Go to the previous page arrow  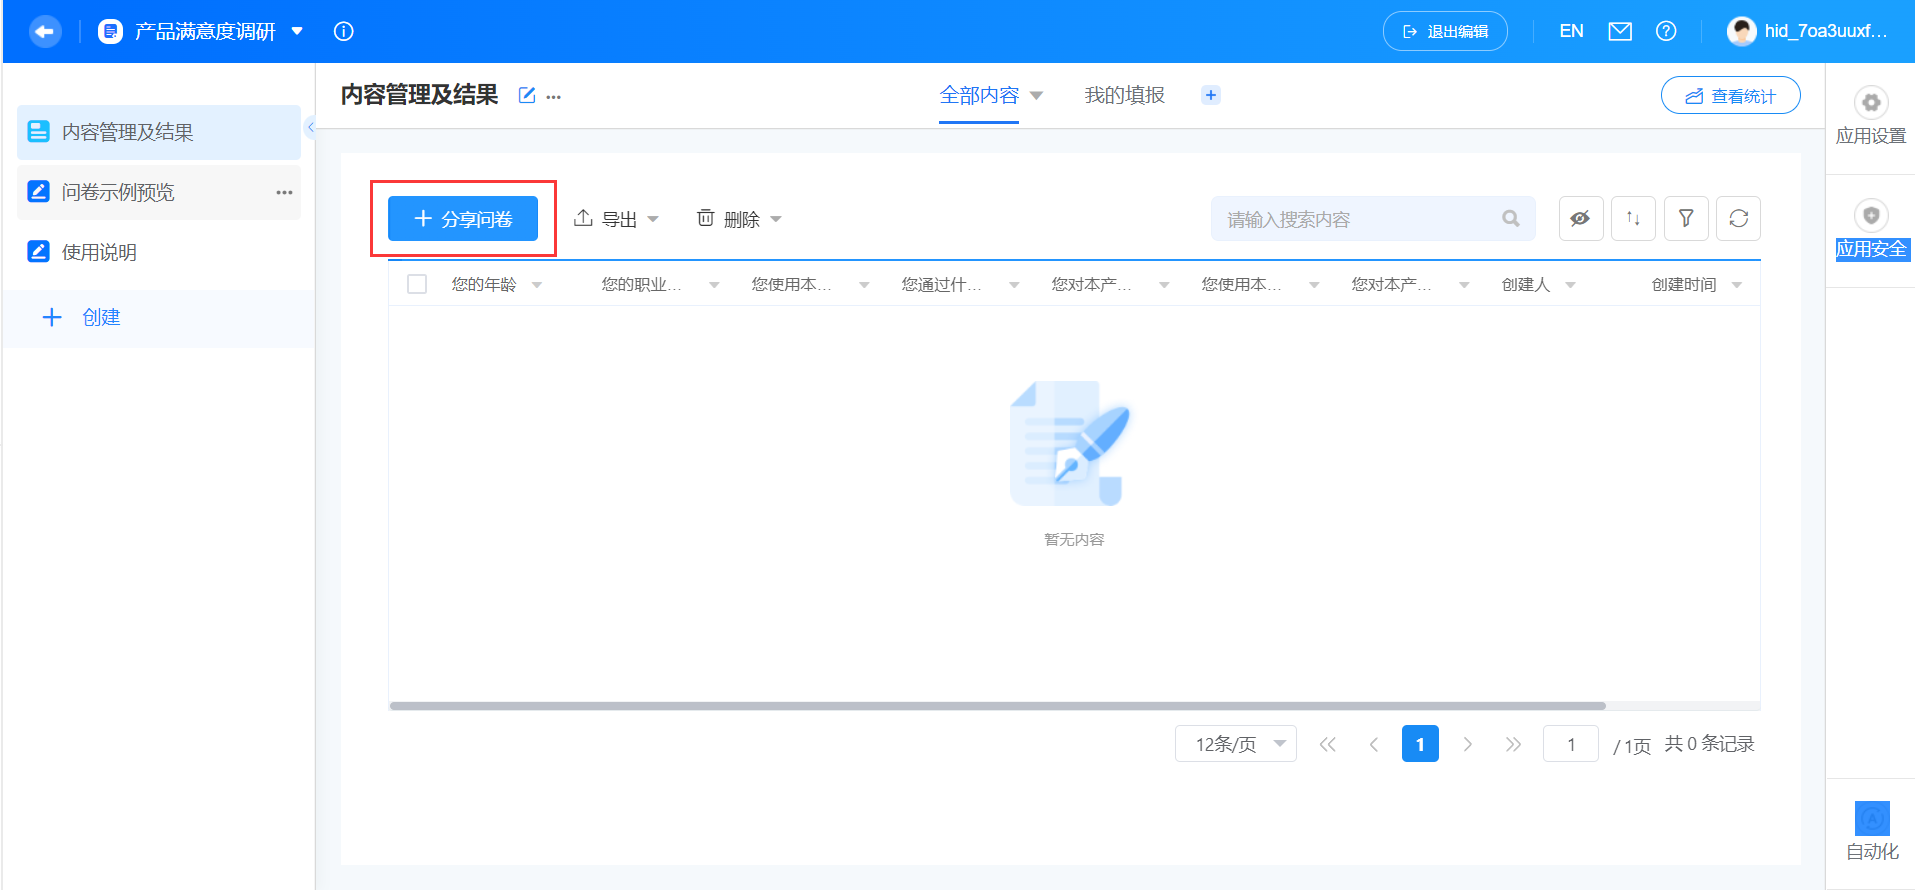pyautogui.click(x=1374, y=744)
